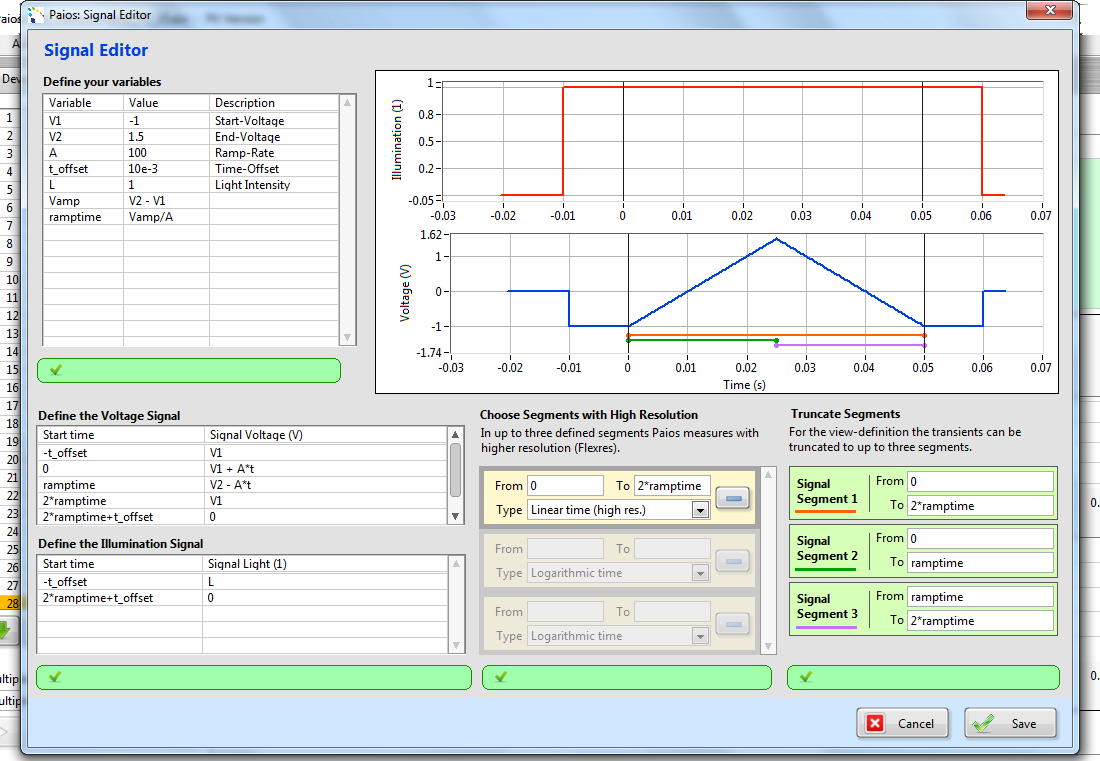The image size is (1100, 761).
Task: Select 'Ramp-Rate' description cell
Action: [x=274, y=153]
